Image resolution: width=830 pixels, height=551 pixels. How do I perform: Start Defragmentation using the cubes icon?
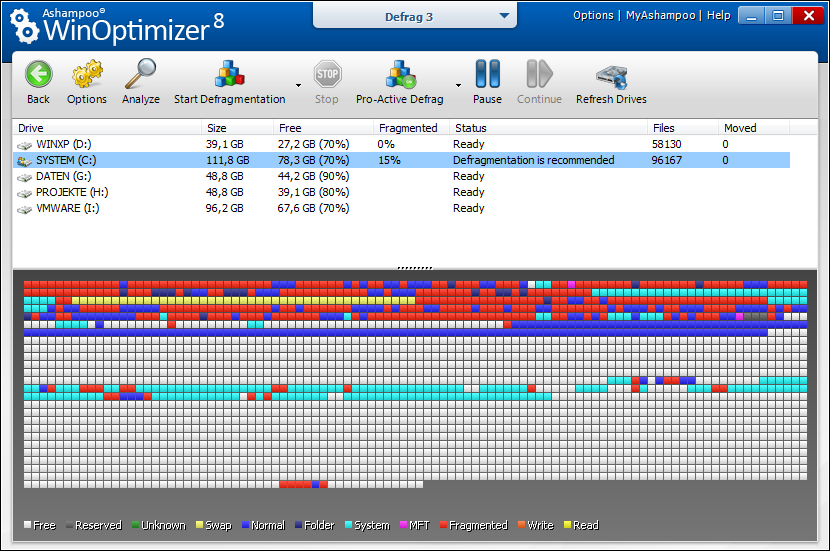(229, 74)
